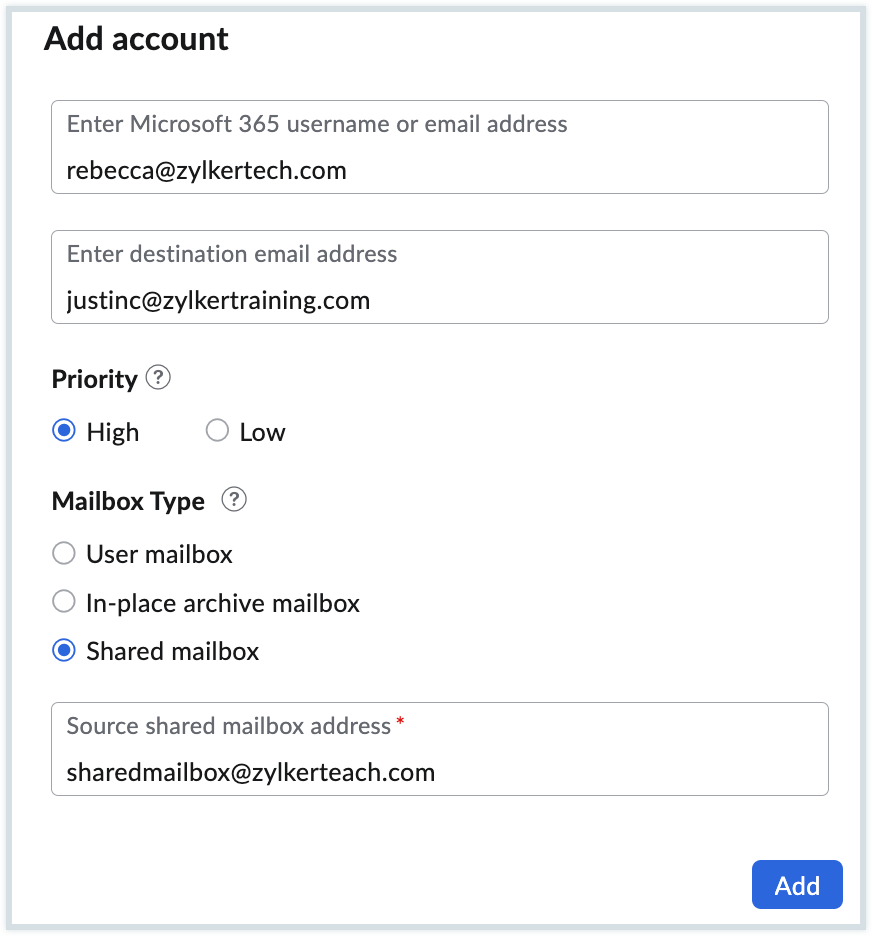Viewport: 872px width, 936px height.
Task: Select the User mailbox type
Action: [x=64, y=553]
